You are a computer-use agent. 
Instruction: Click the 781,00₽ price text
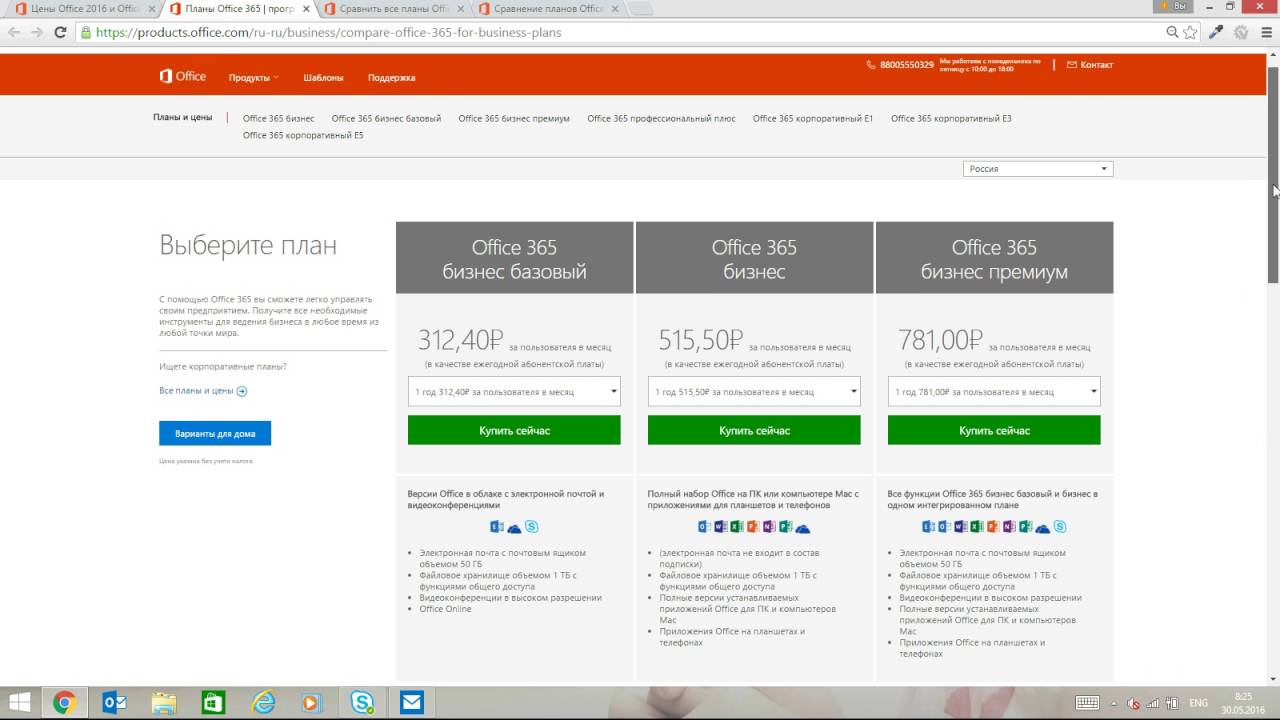941,340
